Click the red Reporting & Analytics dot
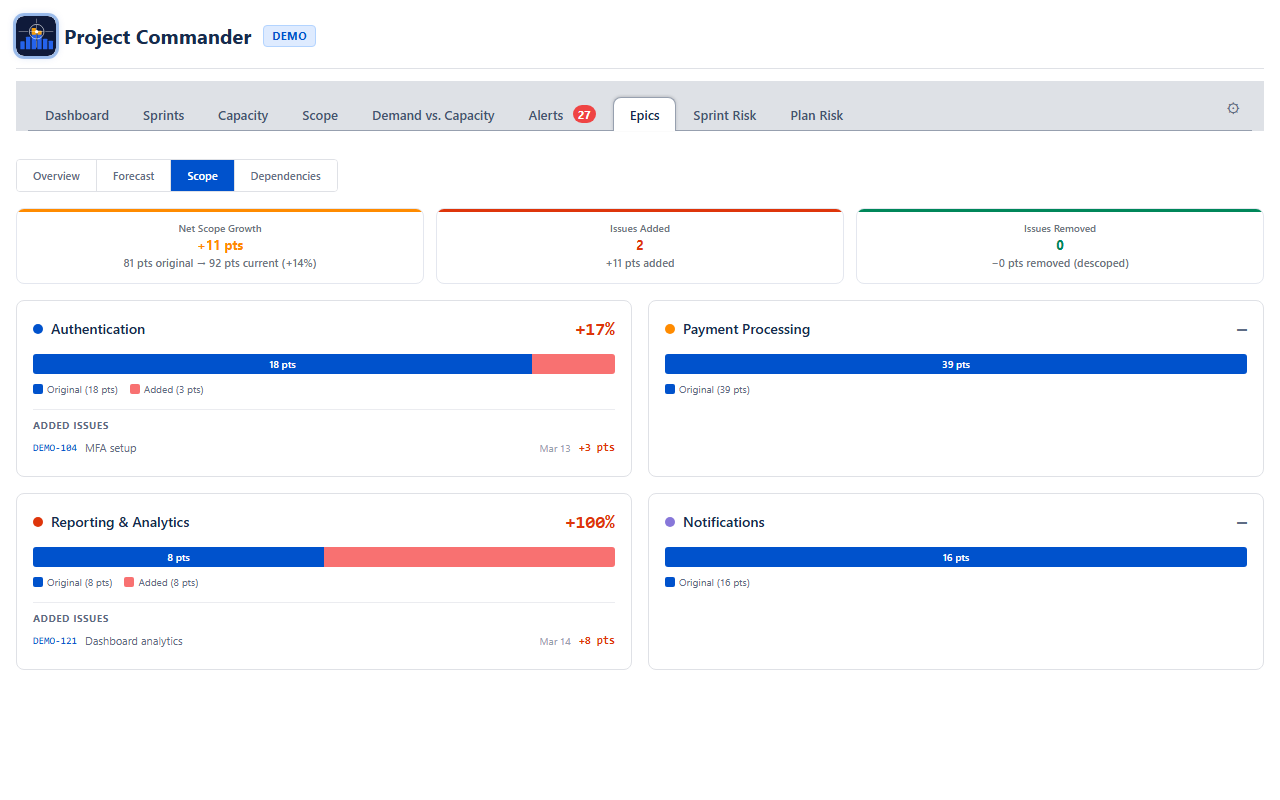The height and width of the screenshot is (800, 1280). coord(38,522)
